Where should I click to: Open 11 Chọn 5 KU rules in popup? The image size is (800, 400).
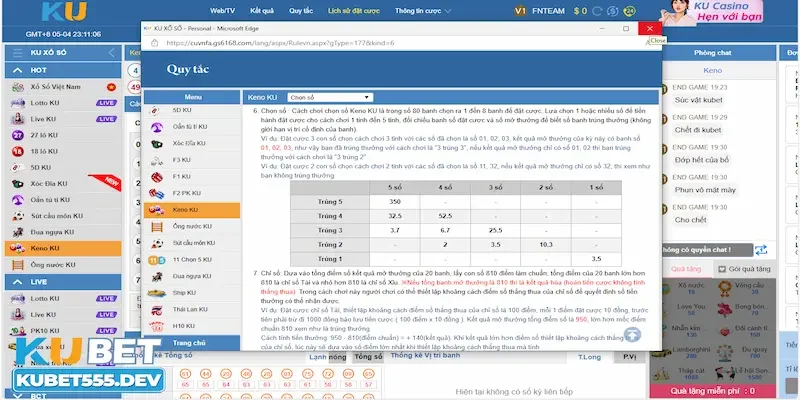(x=192, y=260)
